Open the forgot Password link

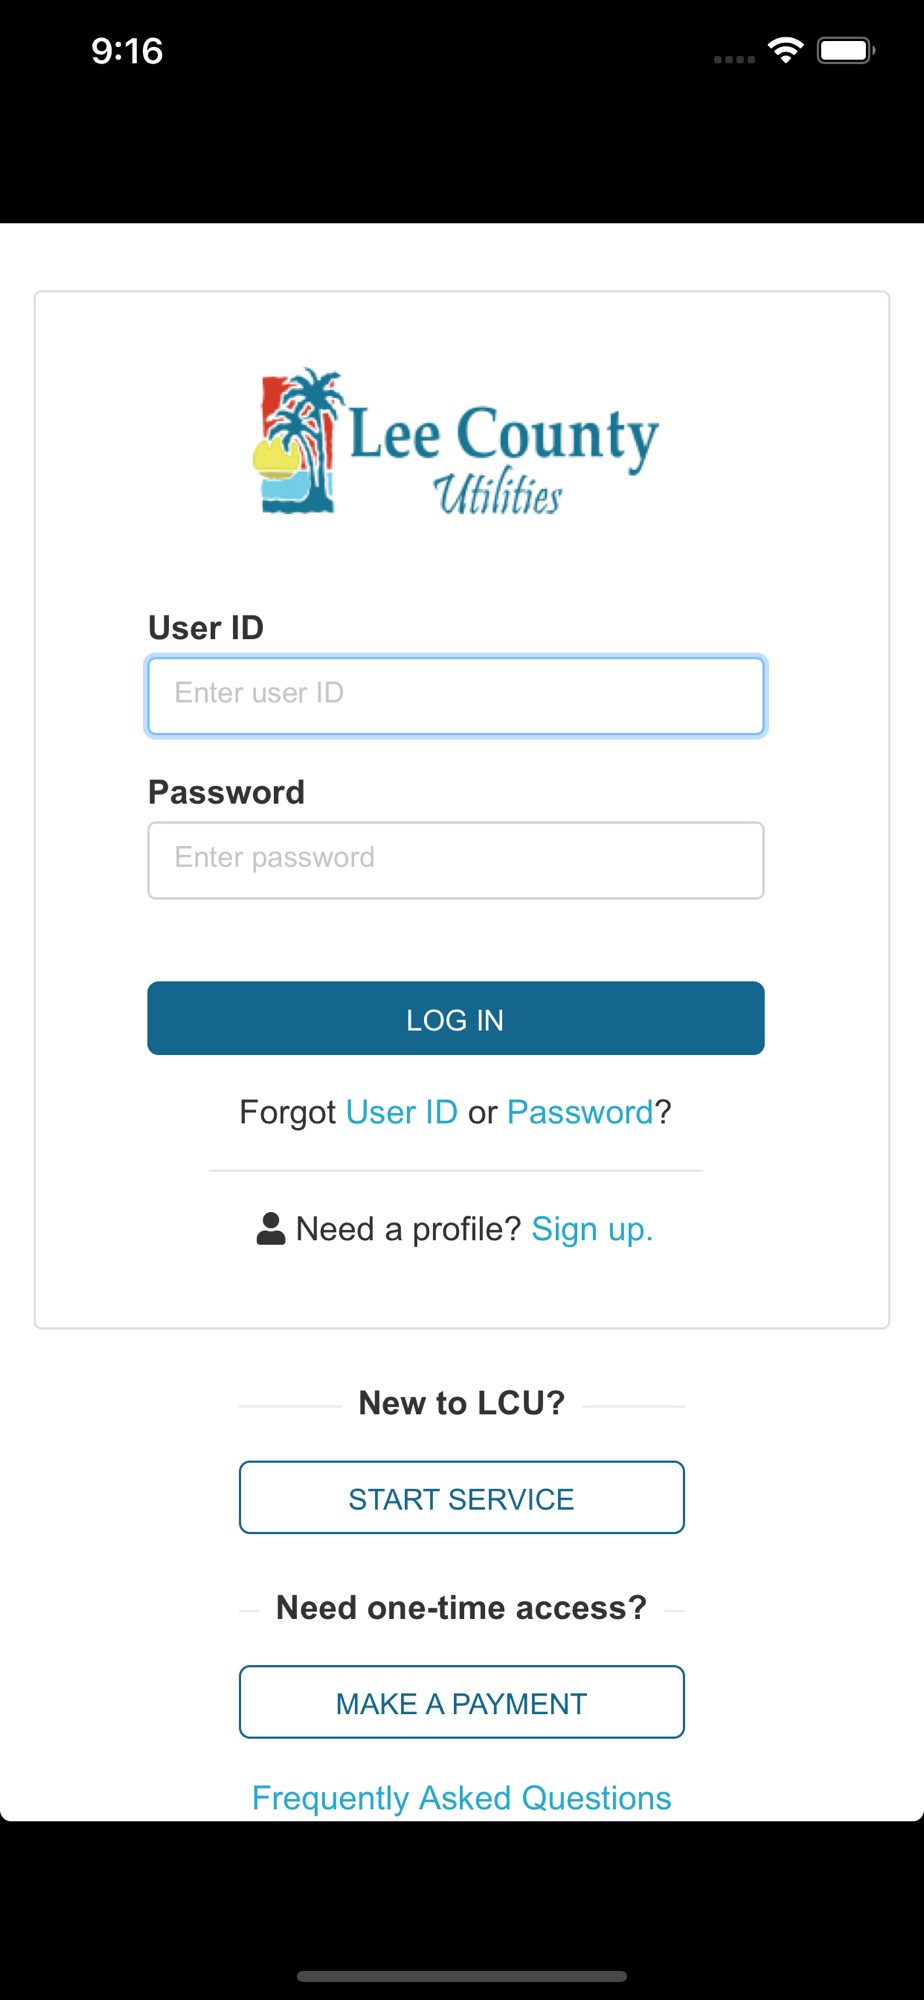[x=580, y=1112]
